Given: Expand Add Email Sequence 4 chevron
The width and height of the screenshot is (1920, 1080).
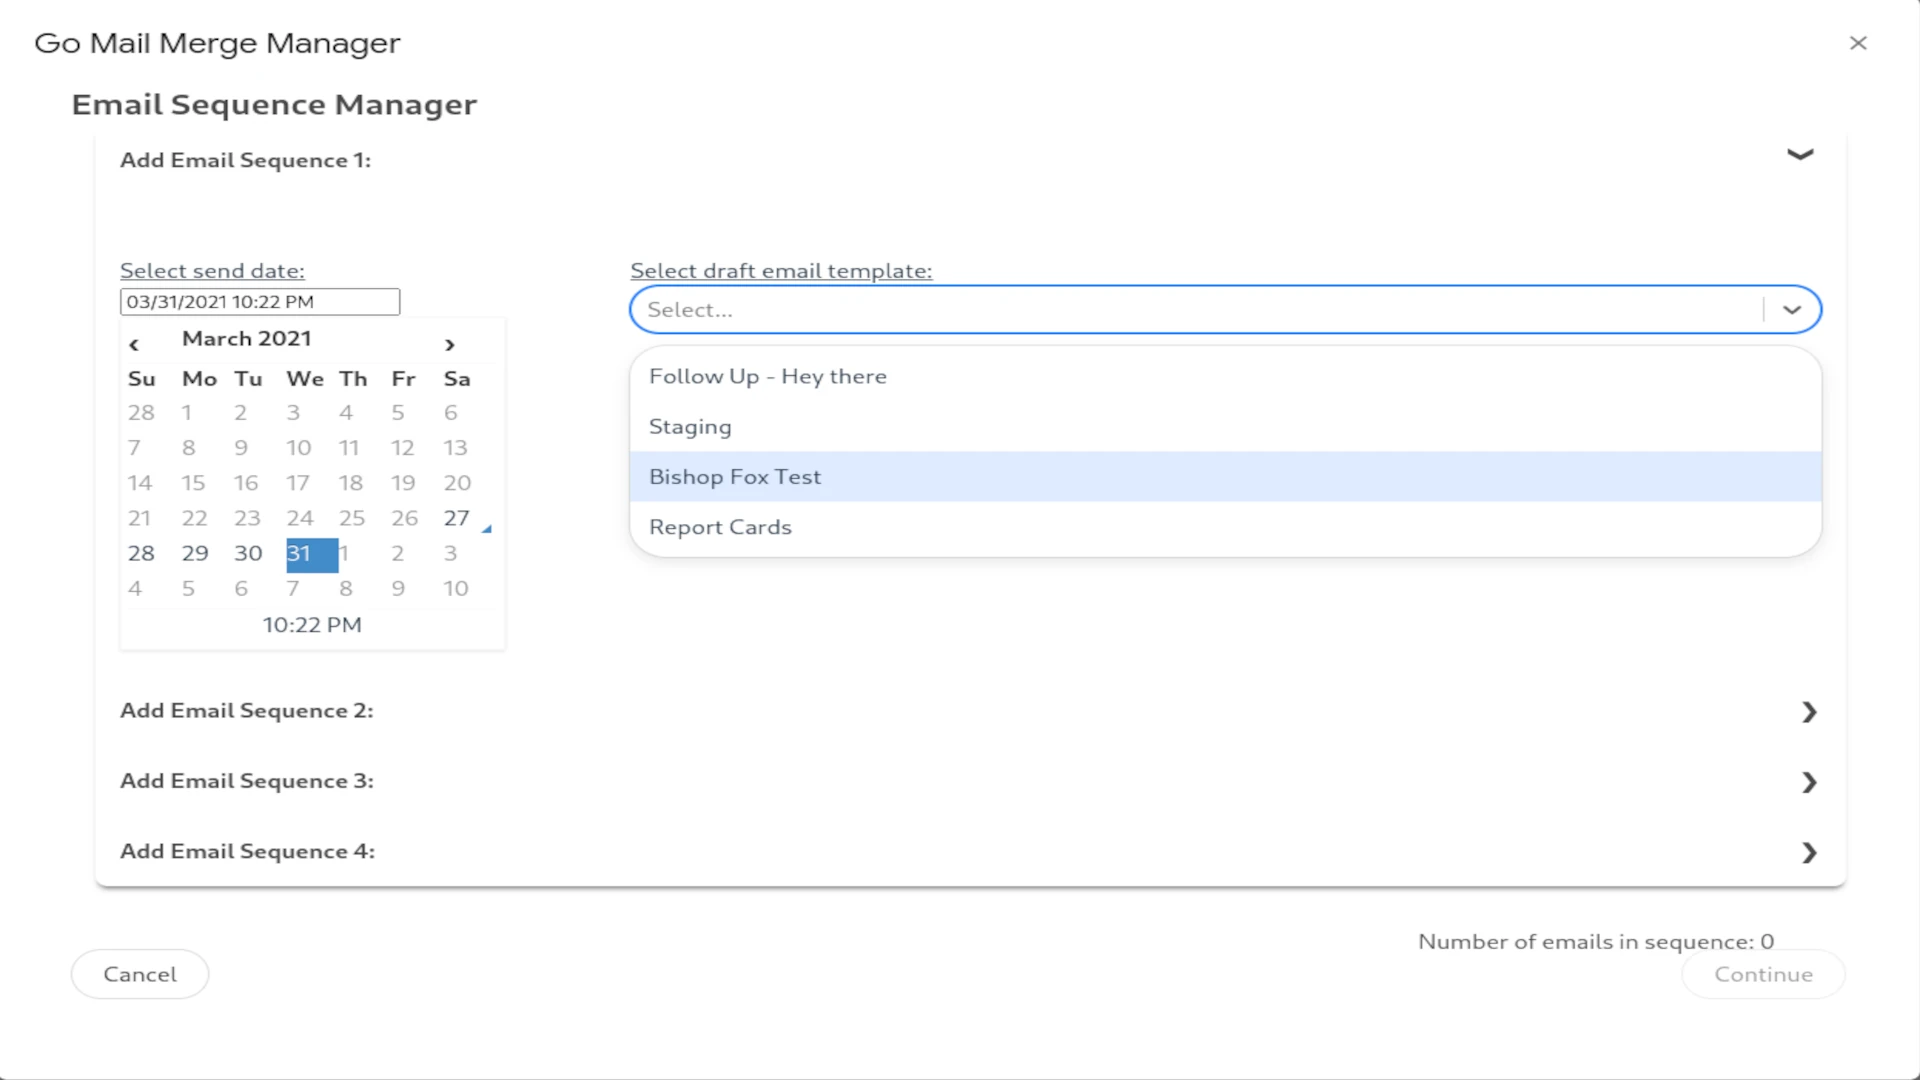Looking at the screenshot, I should [x=1809, y=852].
